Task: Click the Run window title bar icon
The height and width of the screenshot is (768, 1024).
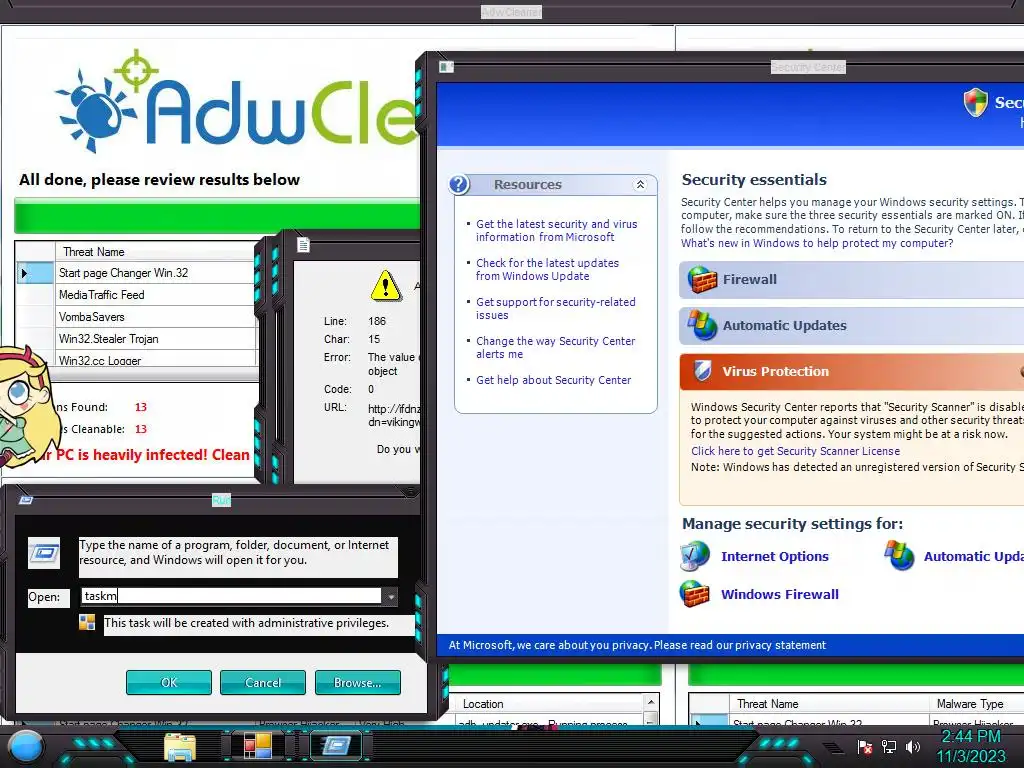Action: 25,500
